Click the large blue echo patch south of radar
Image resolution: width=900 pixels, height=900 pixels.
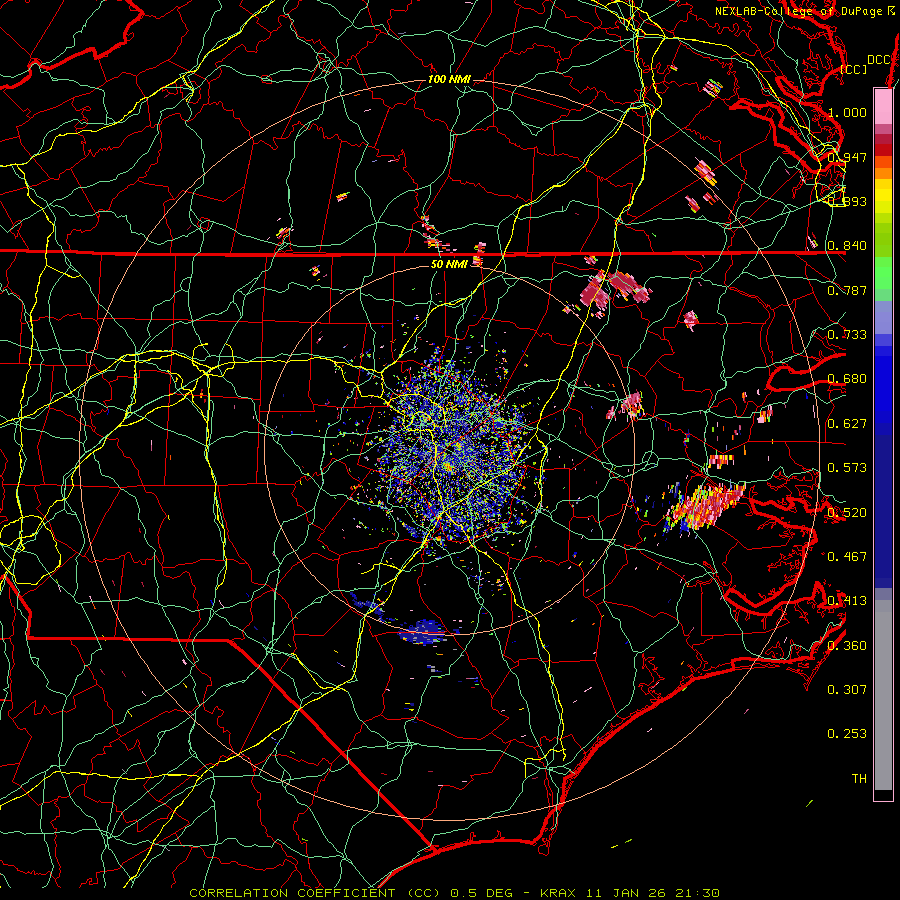click(423, 631)
